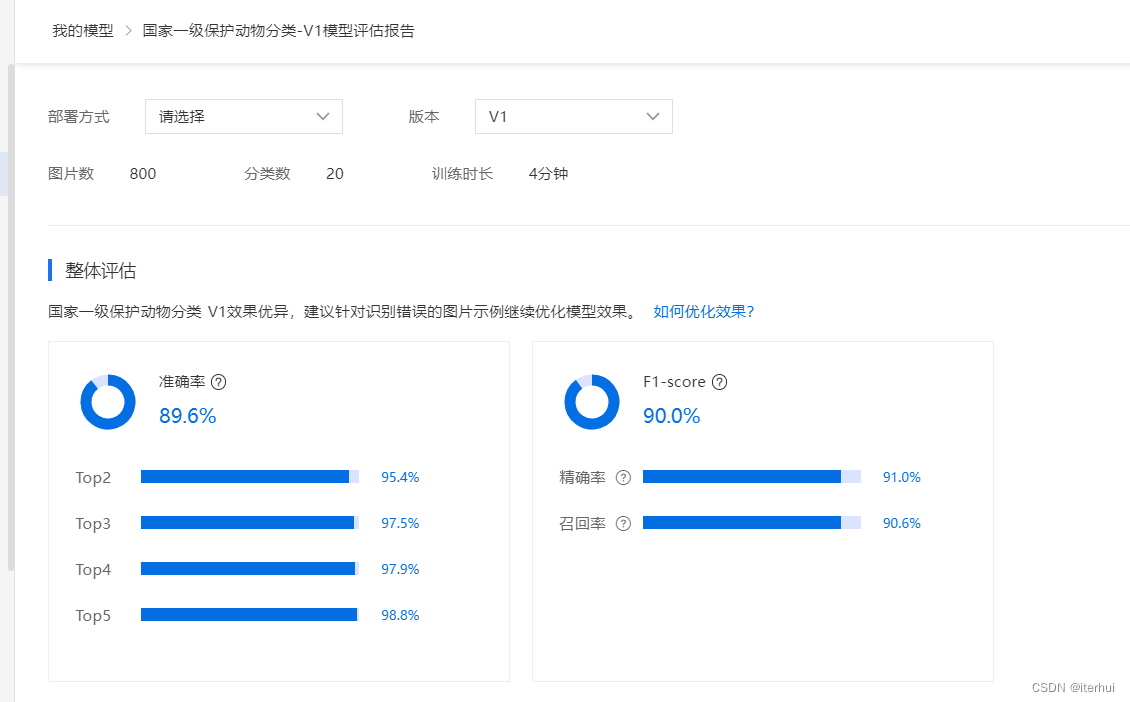Viewport: 1130px width, 702px height.
Task: Click the 整体评估 section heading
Action: pos(100,271)
